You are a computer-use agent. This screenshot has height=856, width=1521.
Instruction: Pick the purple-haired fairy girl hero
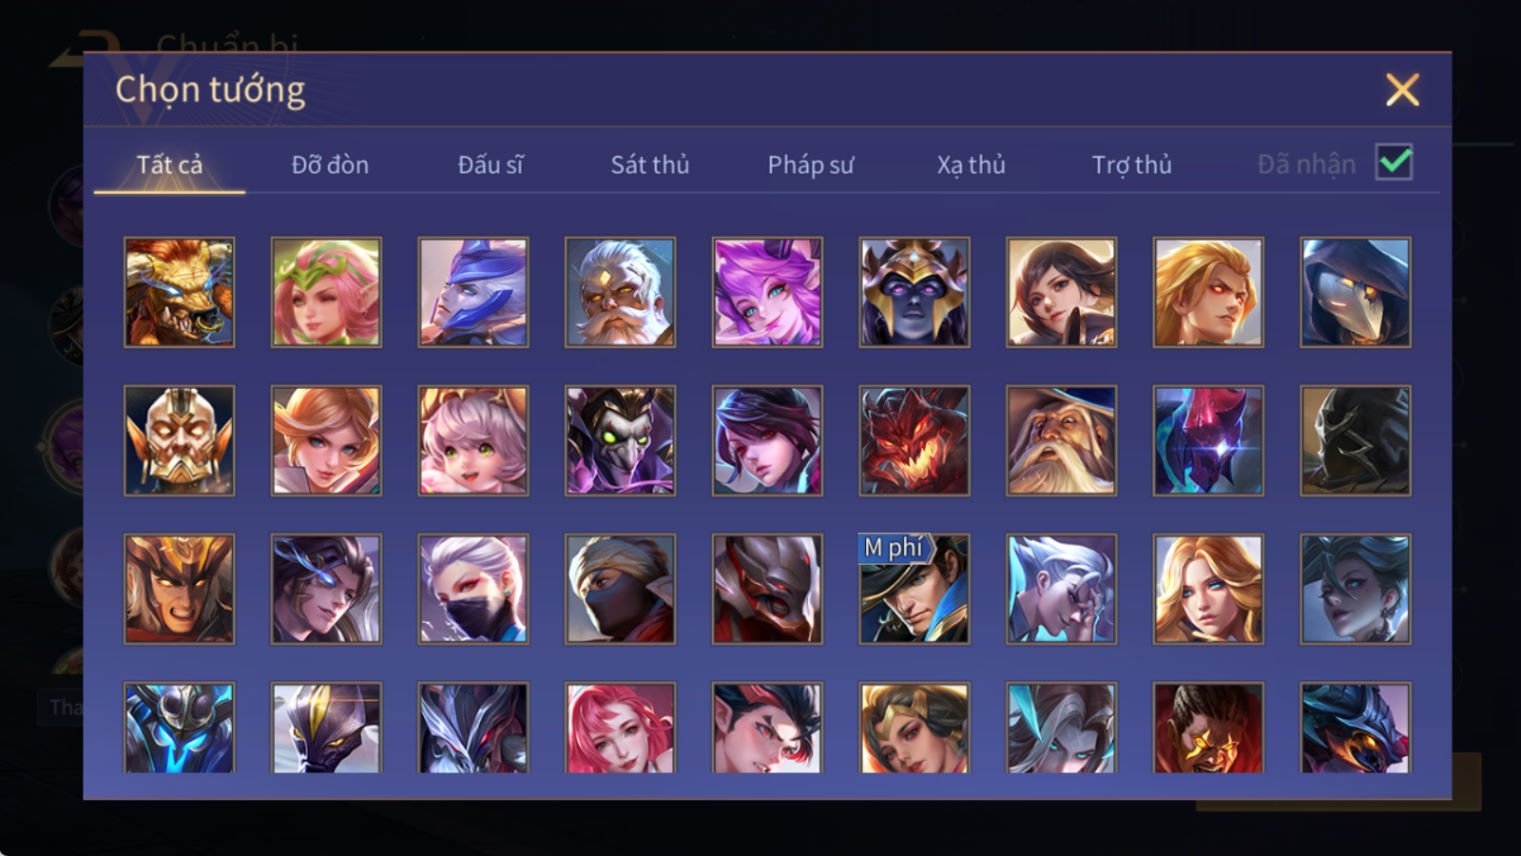coord(767,292)
